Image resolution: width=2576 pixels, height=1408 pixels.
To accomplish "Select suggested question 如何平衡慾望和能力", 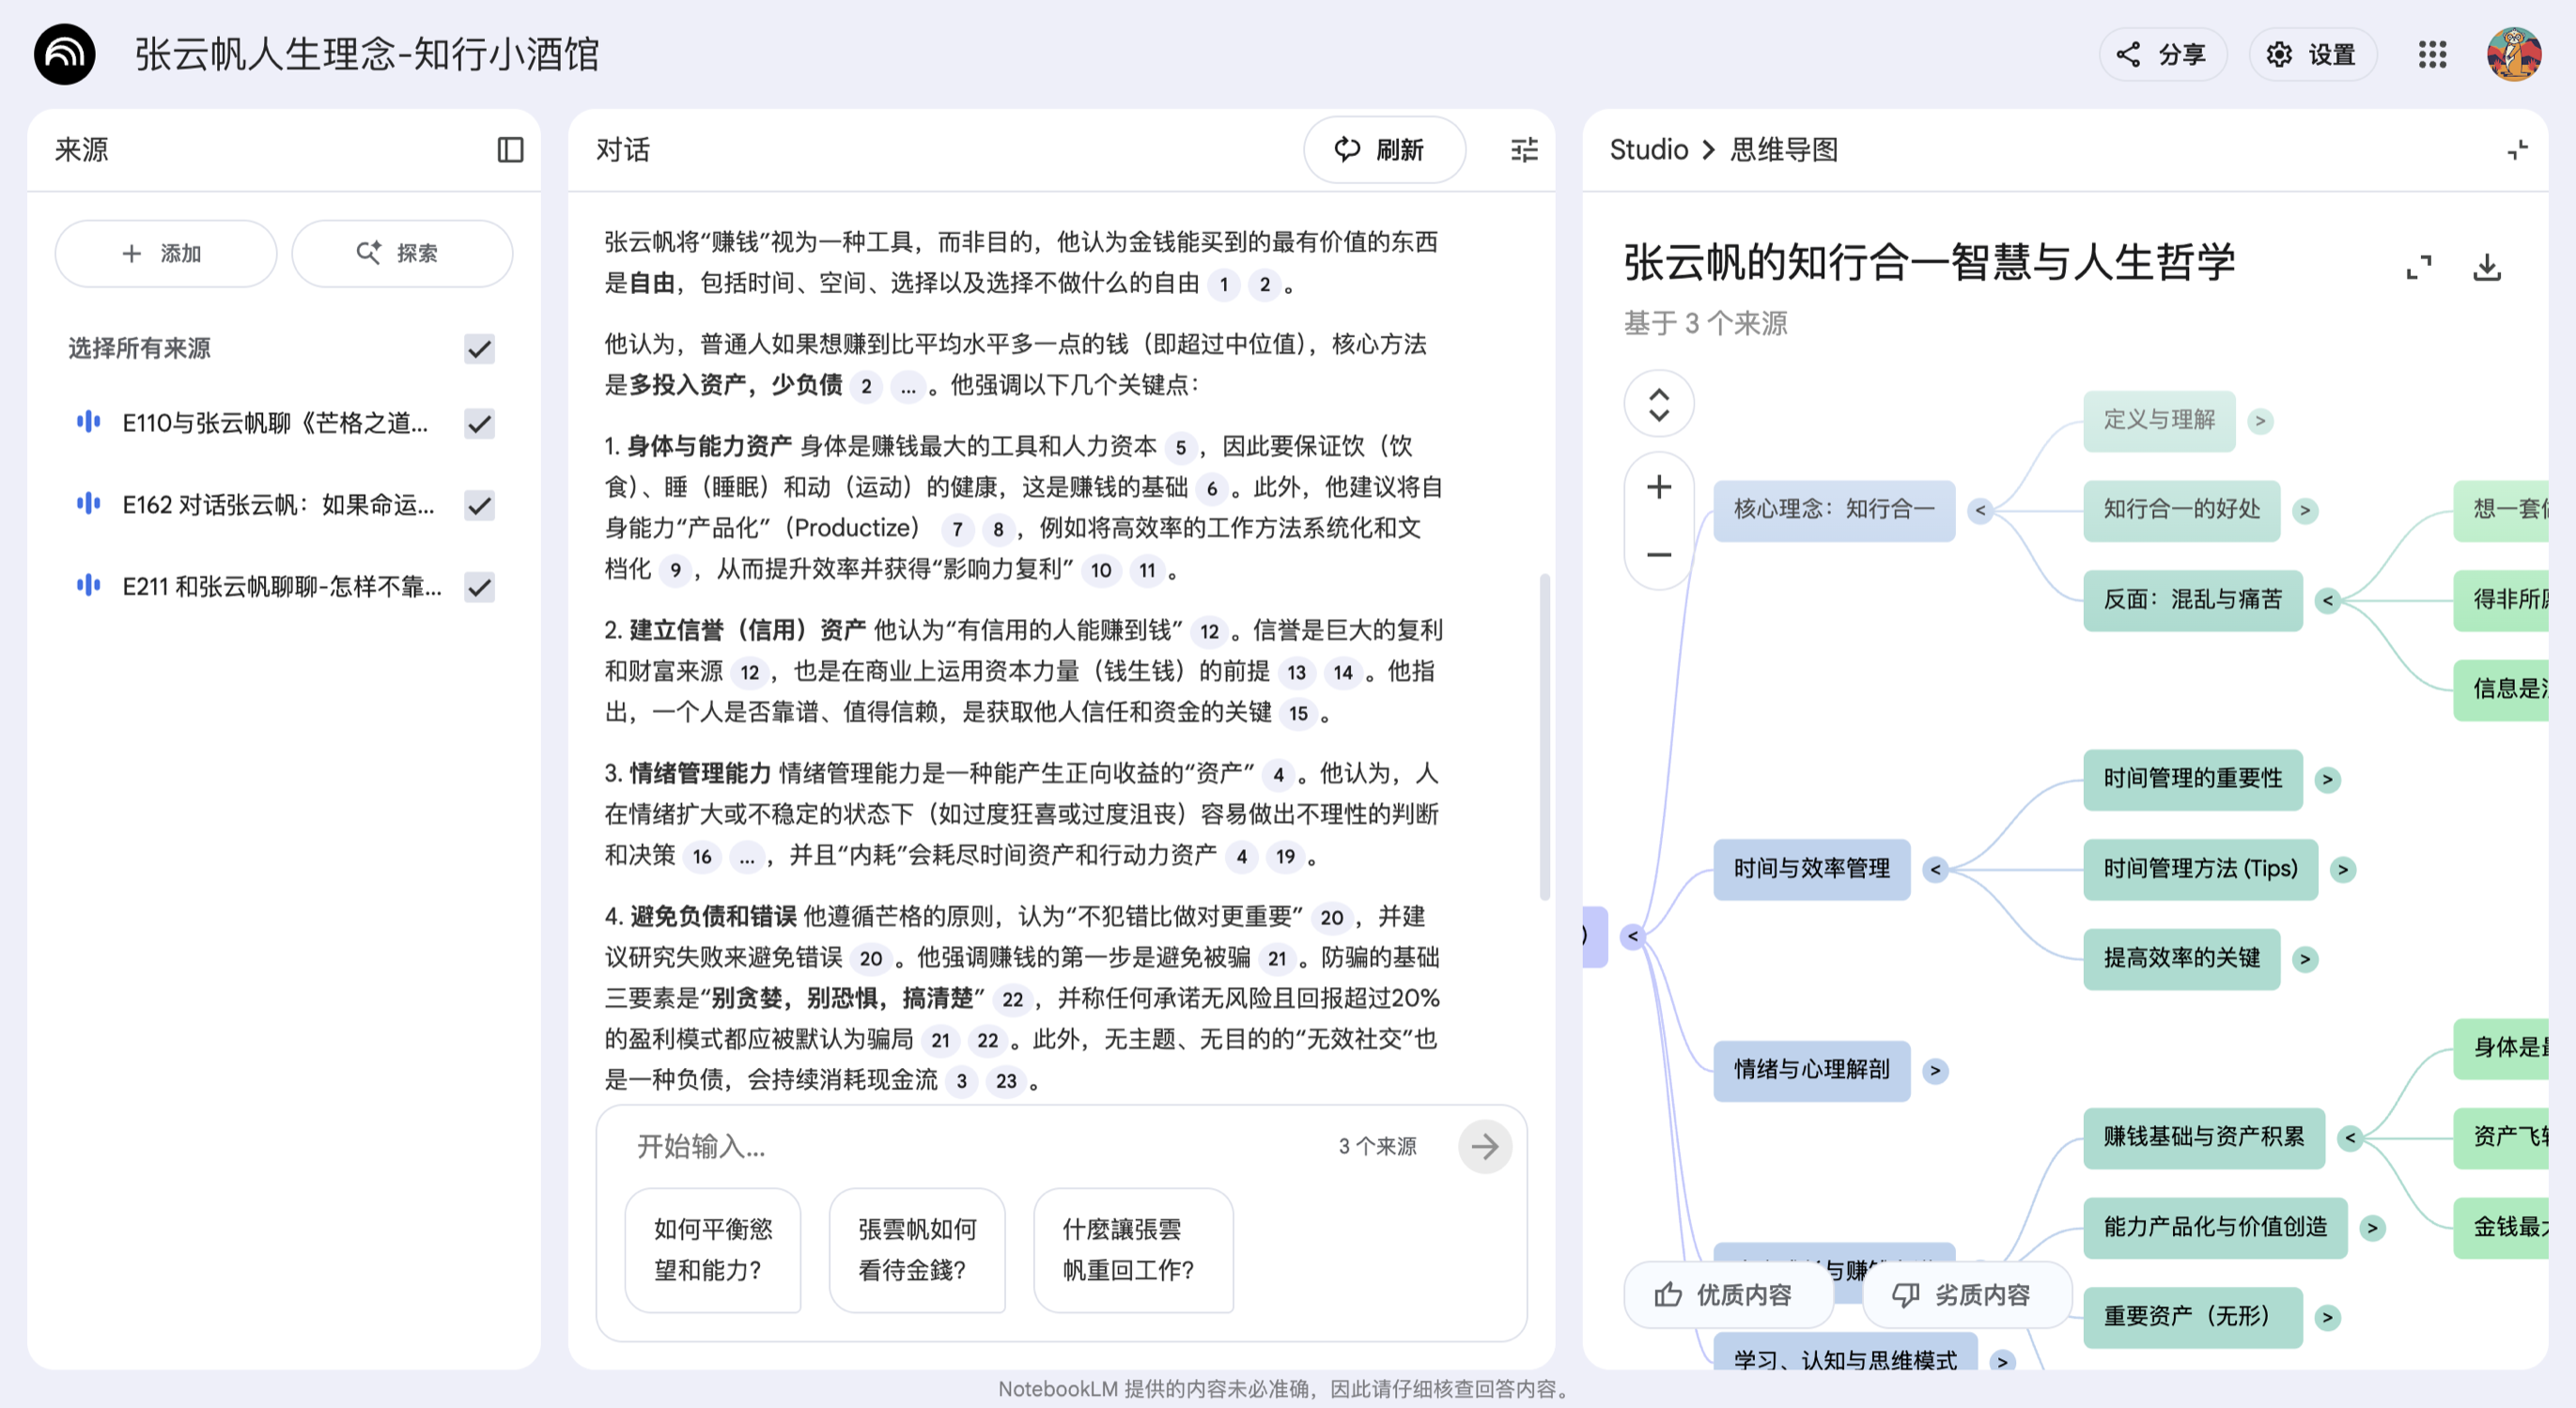I will pos(712,1249).
